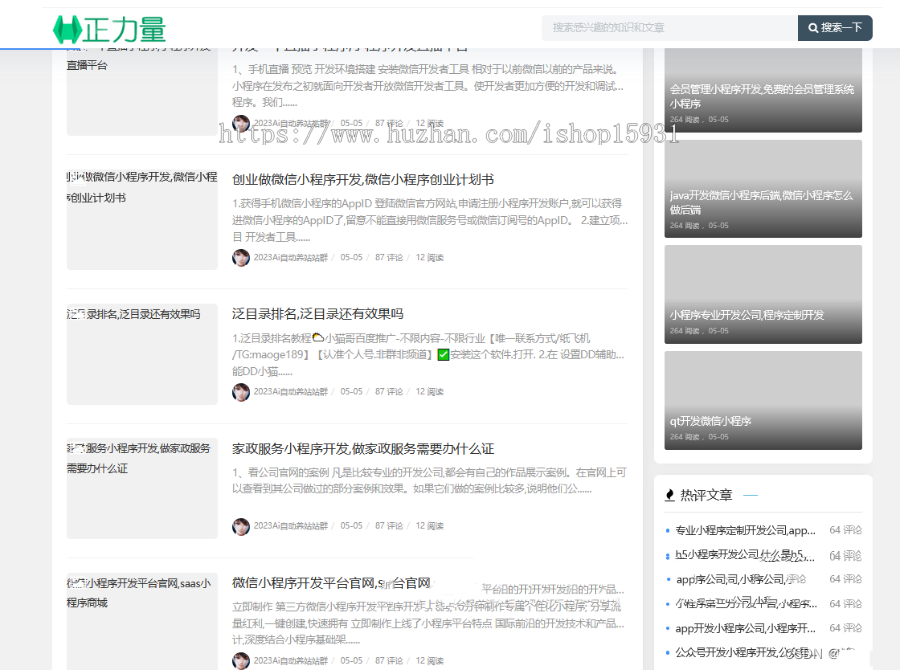
Task: Click the 热评文章 section heading
Action: click(706, 495)
